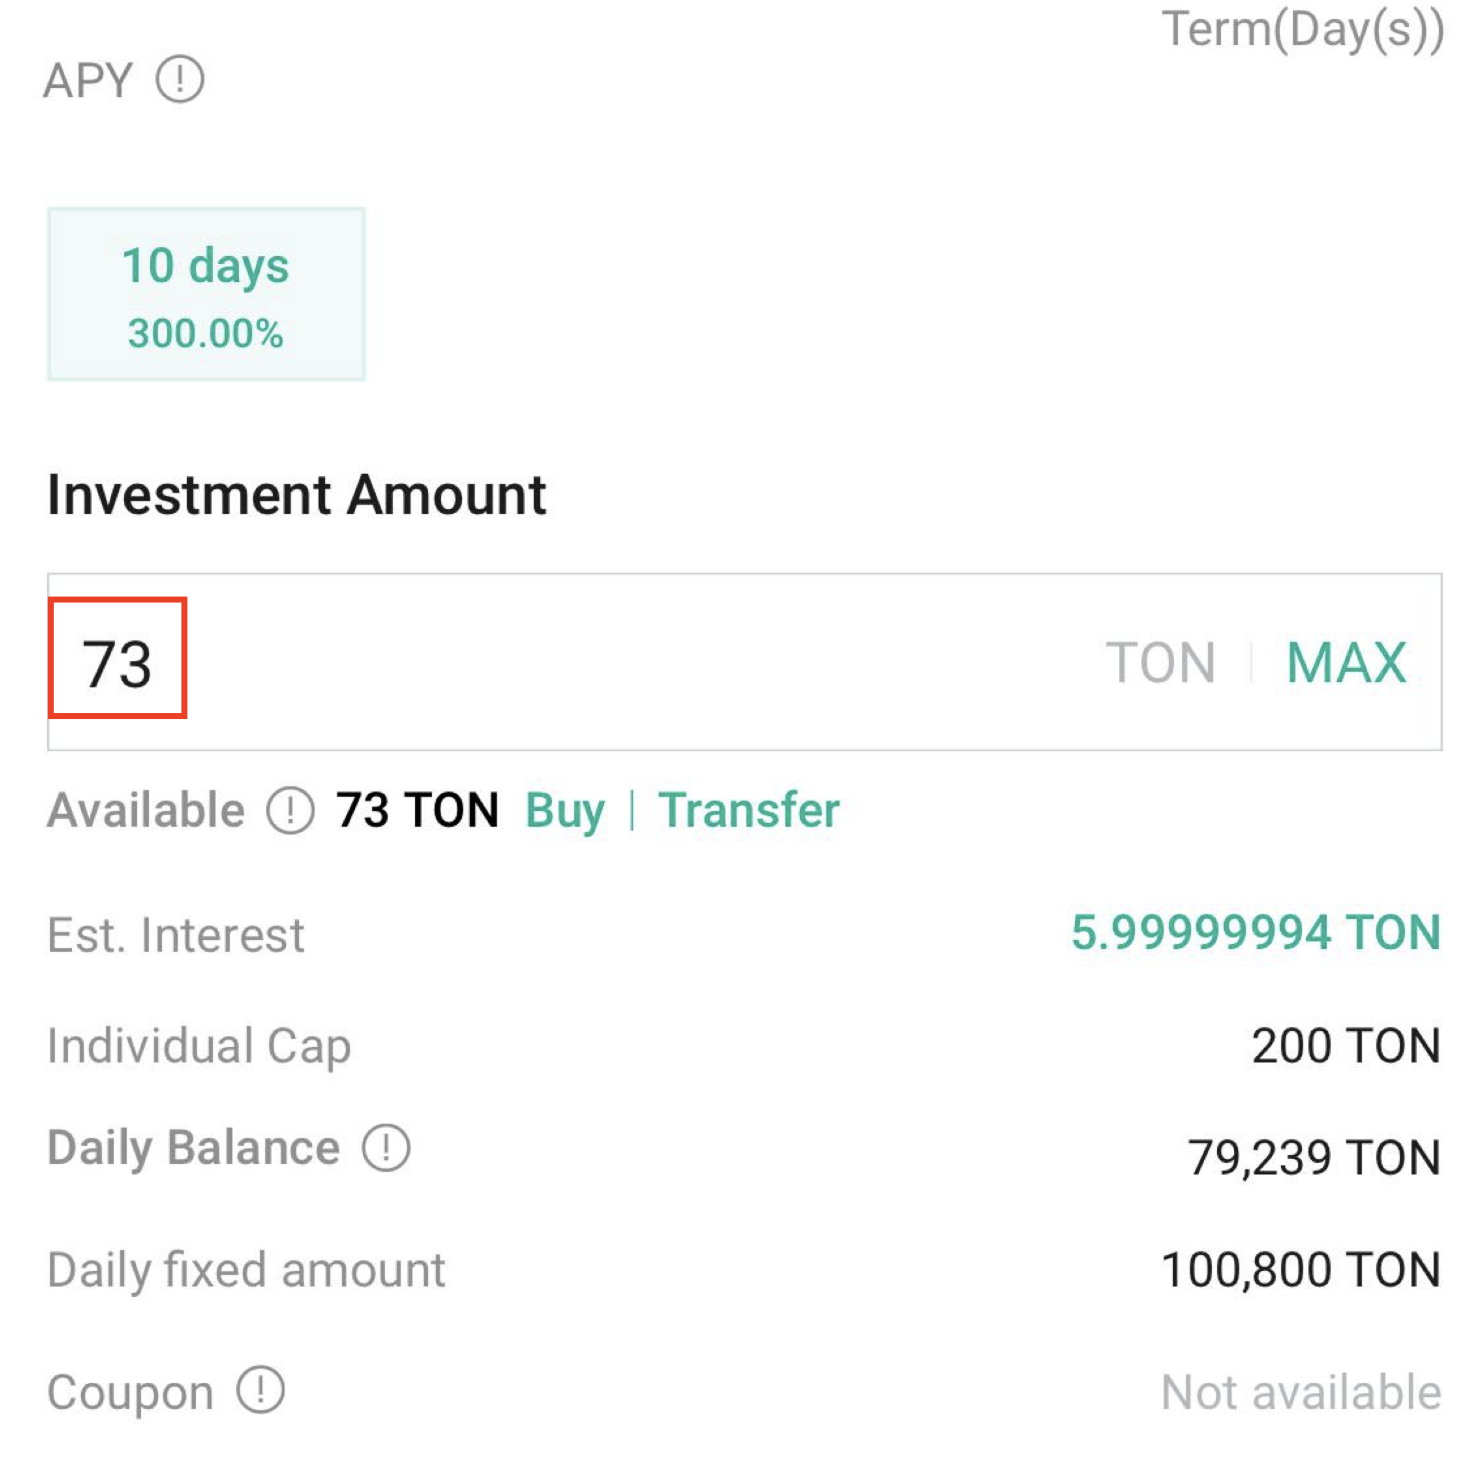Click the TON currency label in the input
This screenshot has width=1472, height=1464.
(1160, 663)
